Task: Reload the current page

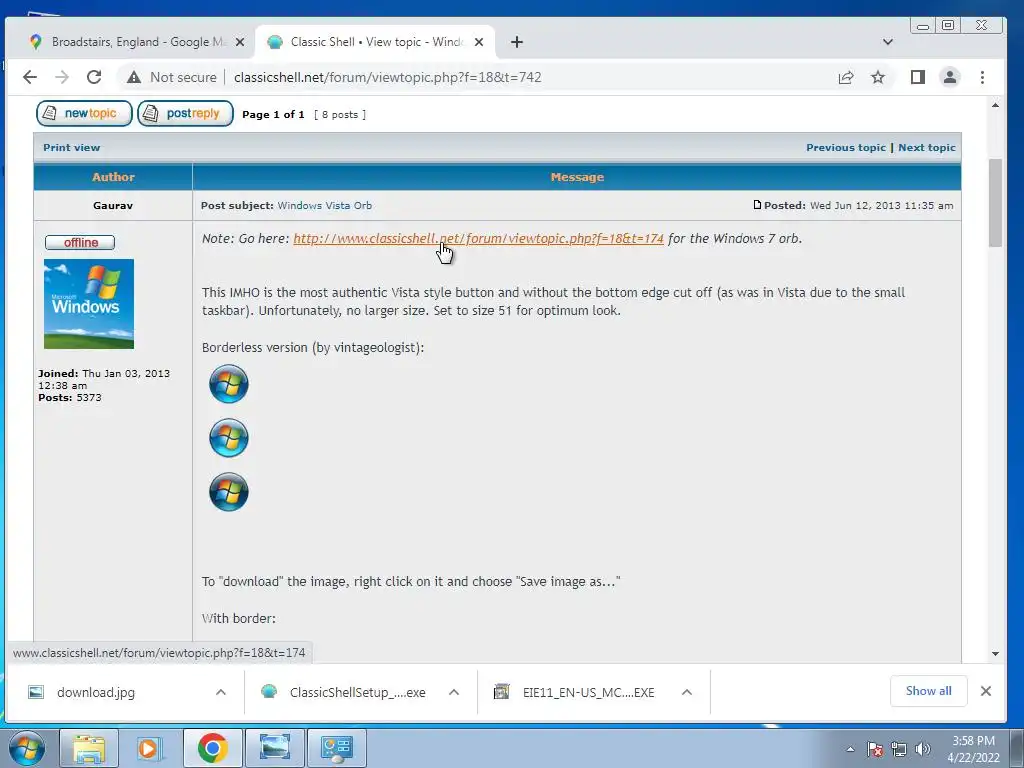Action: tap(94, 77)
